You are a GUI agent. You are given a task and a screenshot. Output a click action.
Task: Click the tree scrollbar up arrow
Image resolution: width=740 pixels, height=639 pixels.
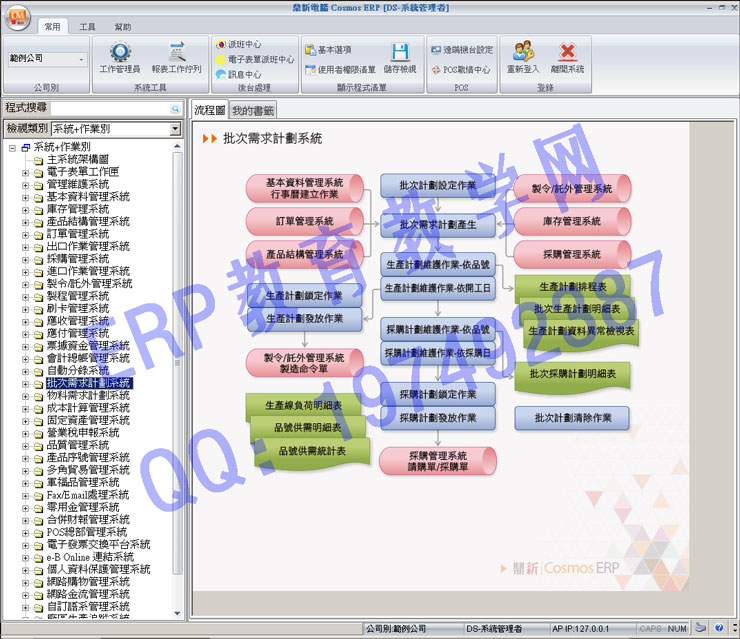coord(177,147)
